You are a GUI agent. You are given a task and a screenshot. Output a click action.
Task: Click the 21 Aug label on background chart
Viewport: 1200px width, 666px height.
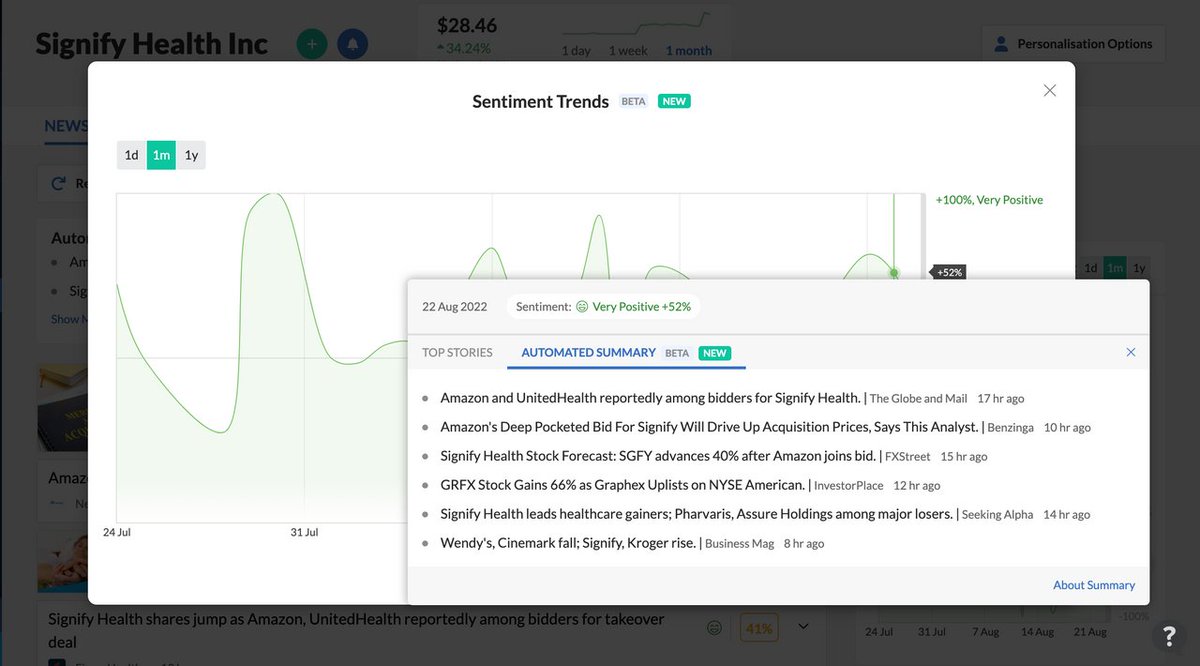tap(1092, 632)
